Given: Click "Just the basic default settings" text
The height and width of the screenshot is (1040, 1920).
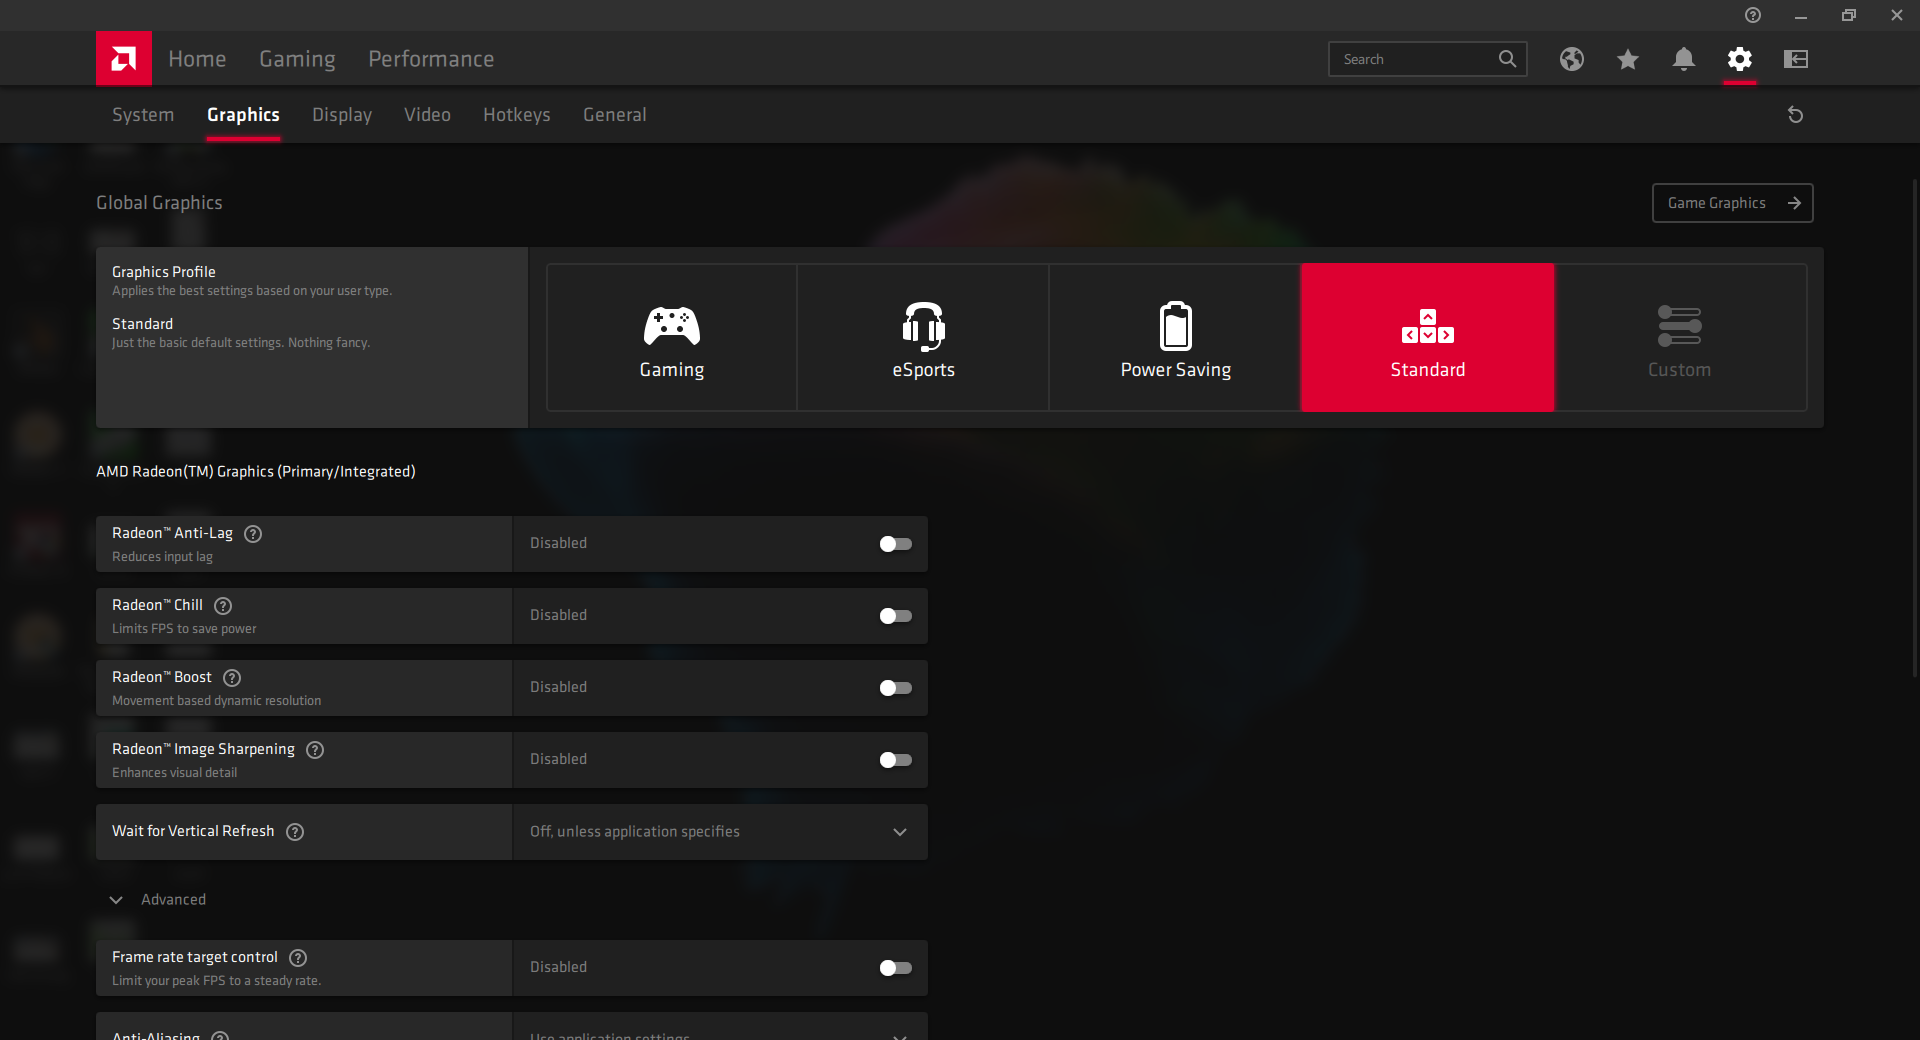Looking at the screenshot, I should (241, 343).
